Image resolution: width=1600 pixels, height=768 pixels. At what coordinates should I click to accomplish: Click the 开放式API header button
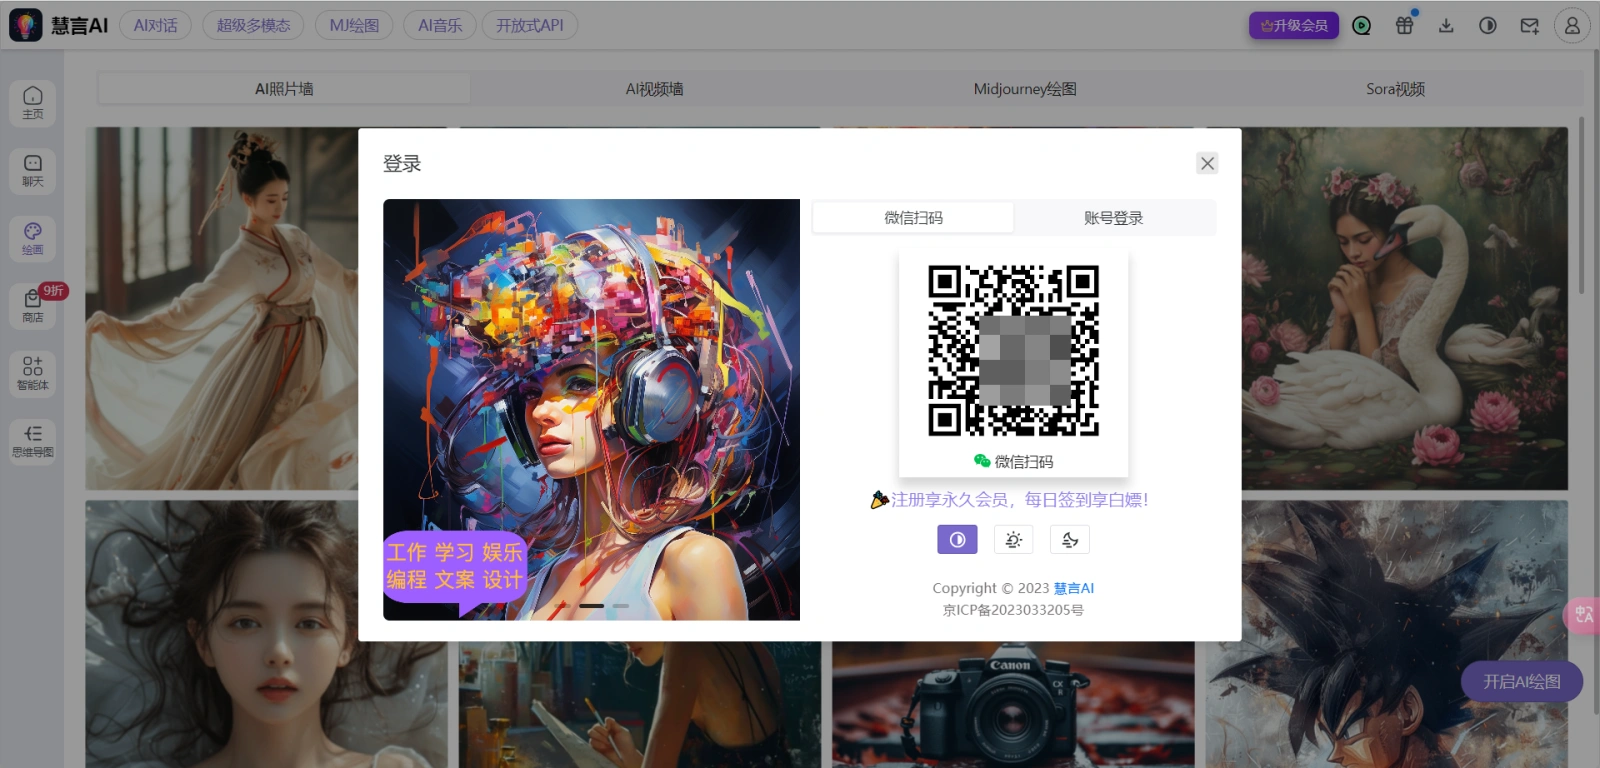530,25
